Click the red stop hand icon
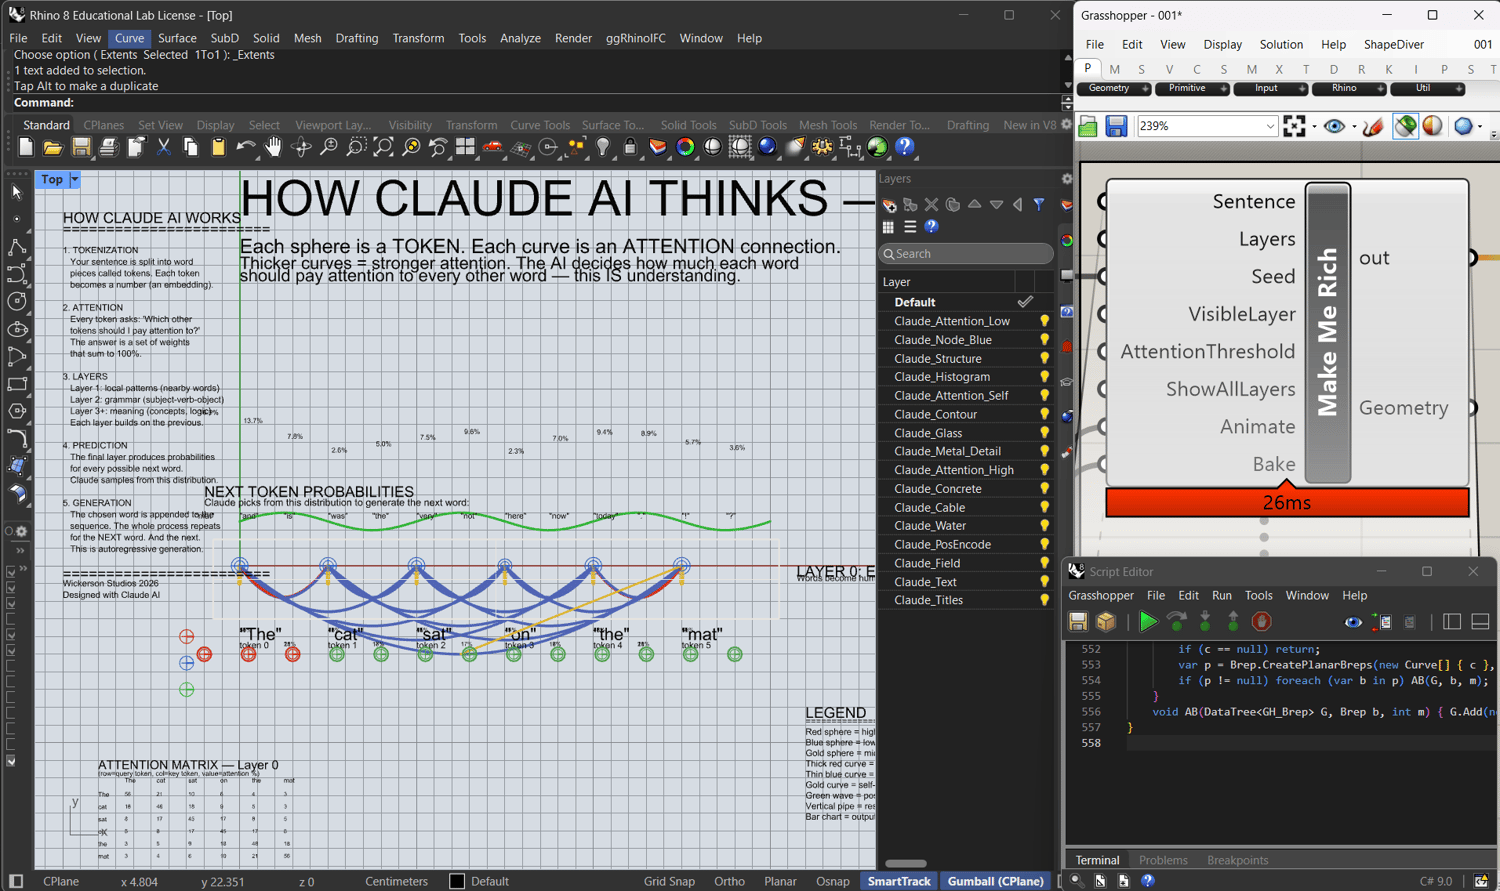The width and height of the screenshot is (1500, 891). [1261, 622]
